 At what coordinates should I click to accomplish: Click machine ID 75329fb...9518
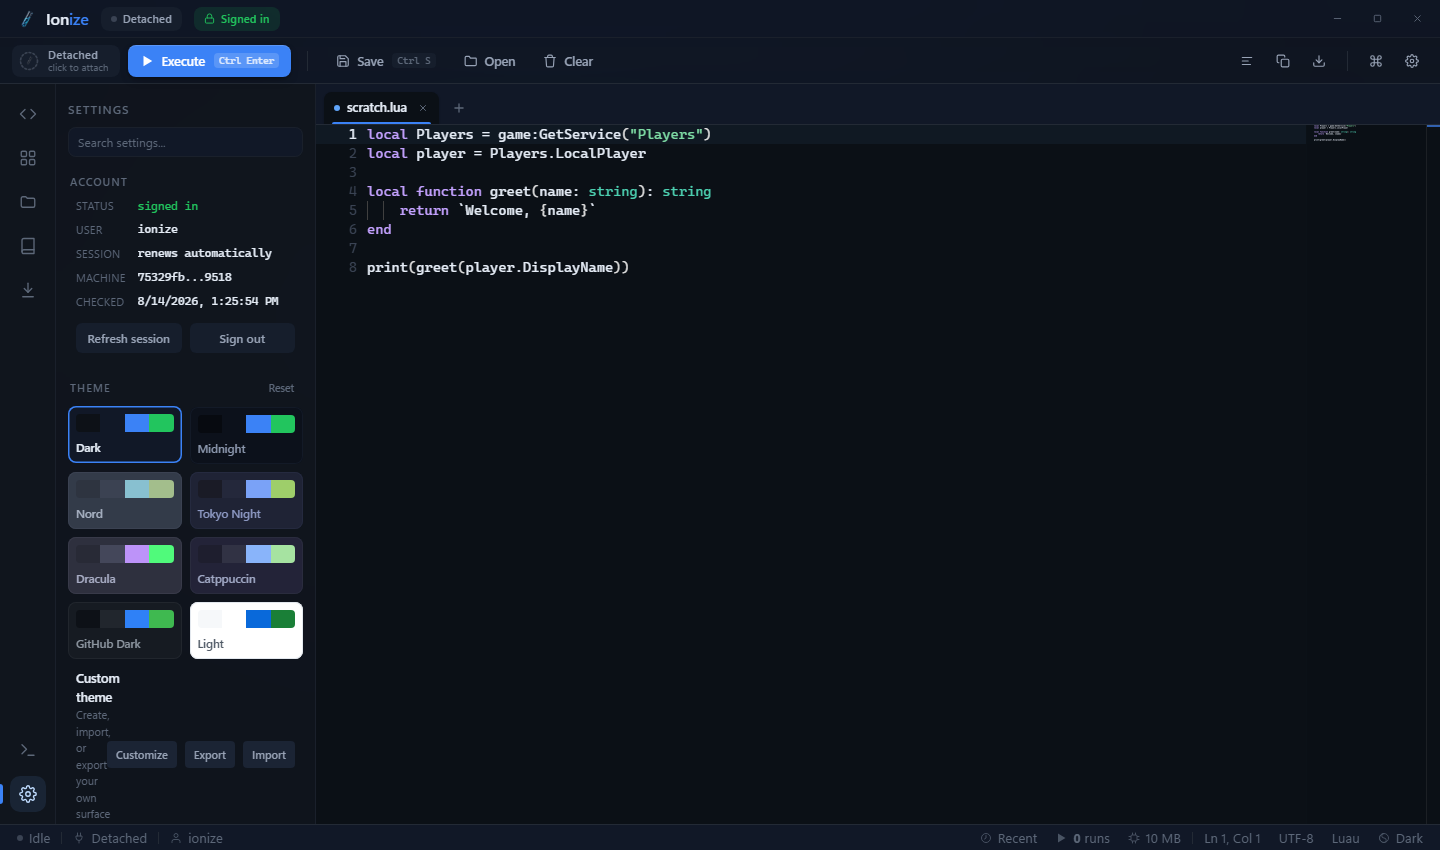pyautogui.click(x=184, y=277)
